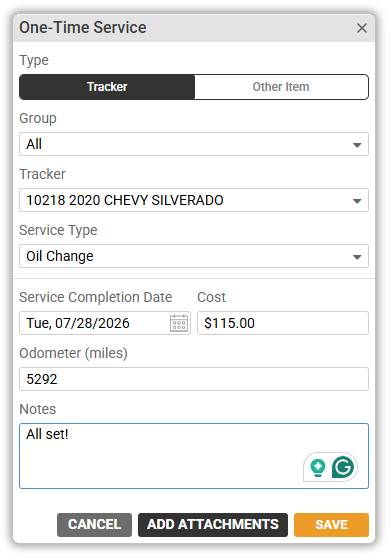391x560 pixels.
Task: Click the Cost field showing $115.00
Action: 283,323
